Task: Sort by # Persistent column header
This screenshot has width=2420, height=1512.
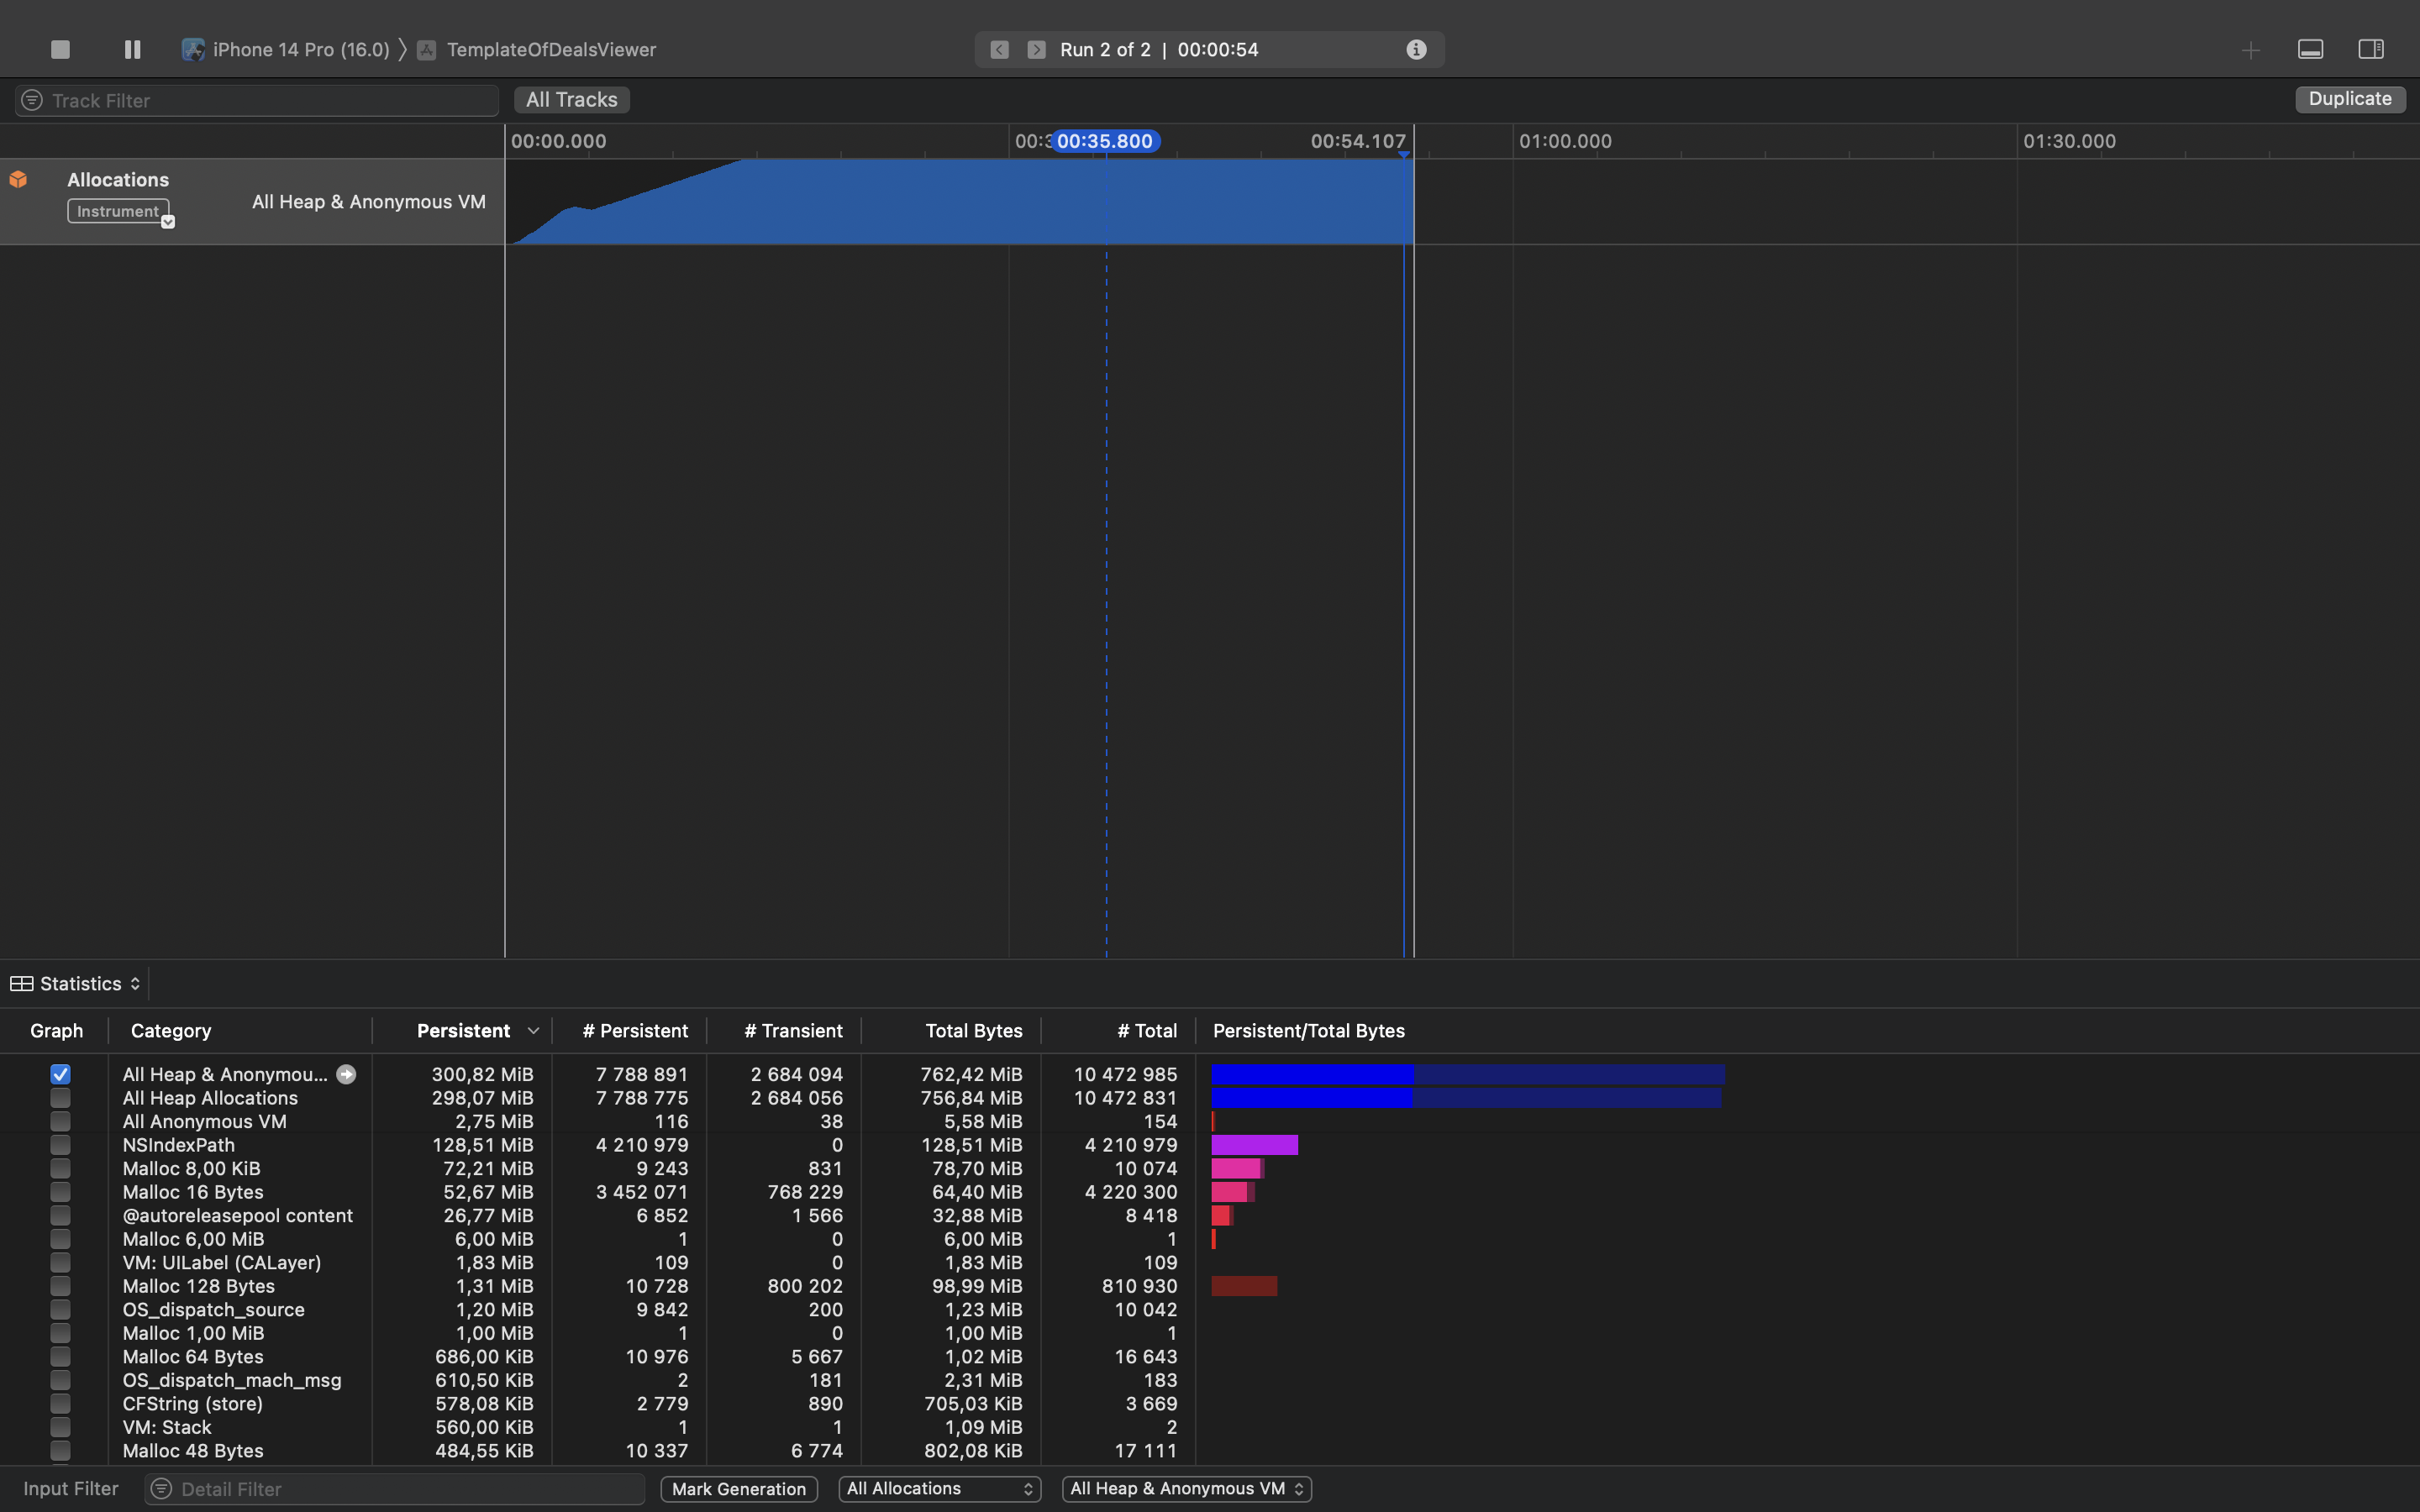Action: coord(629,1030)
